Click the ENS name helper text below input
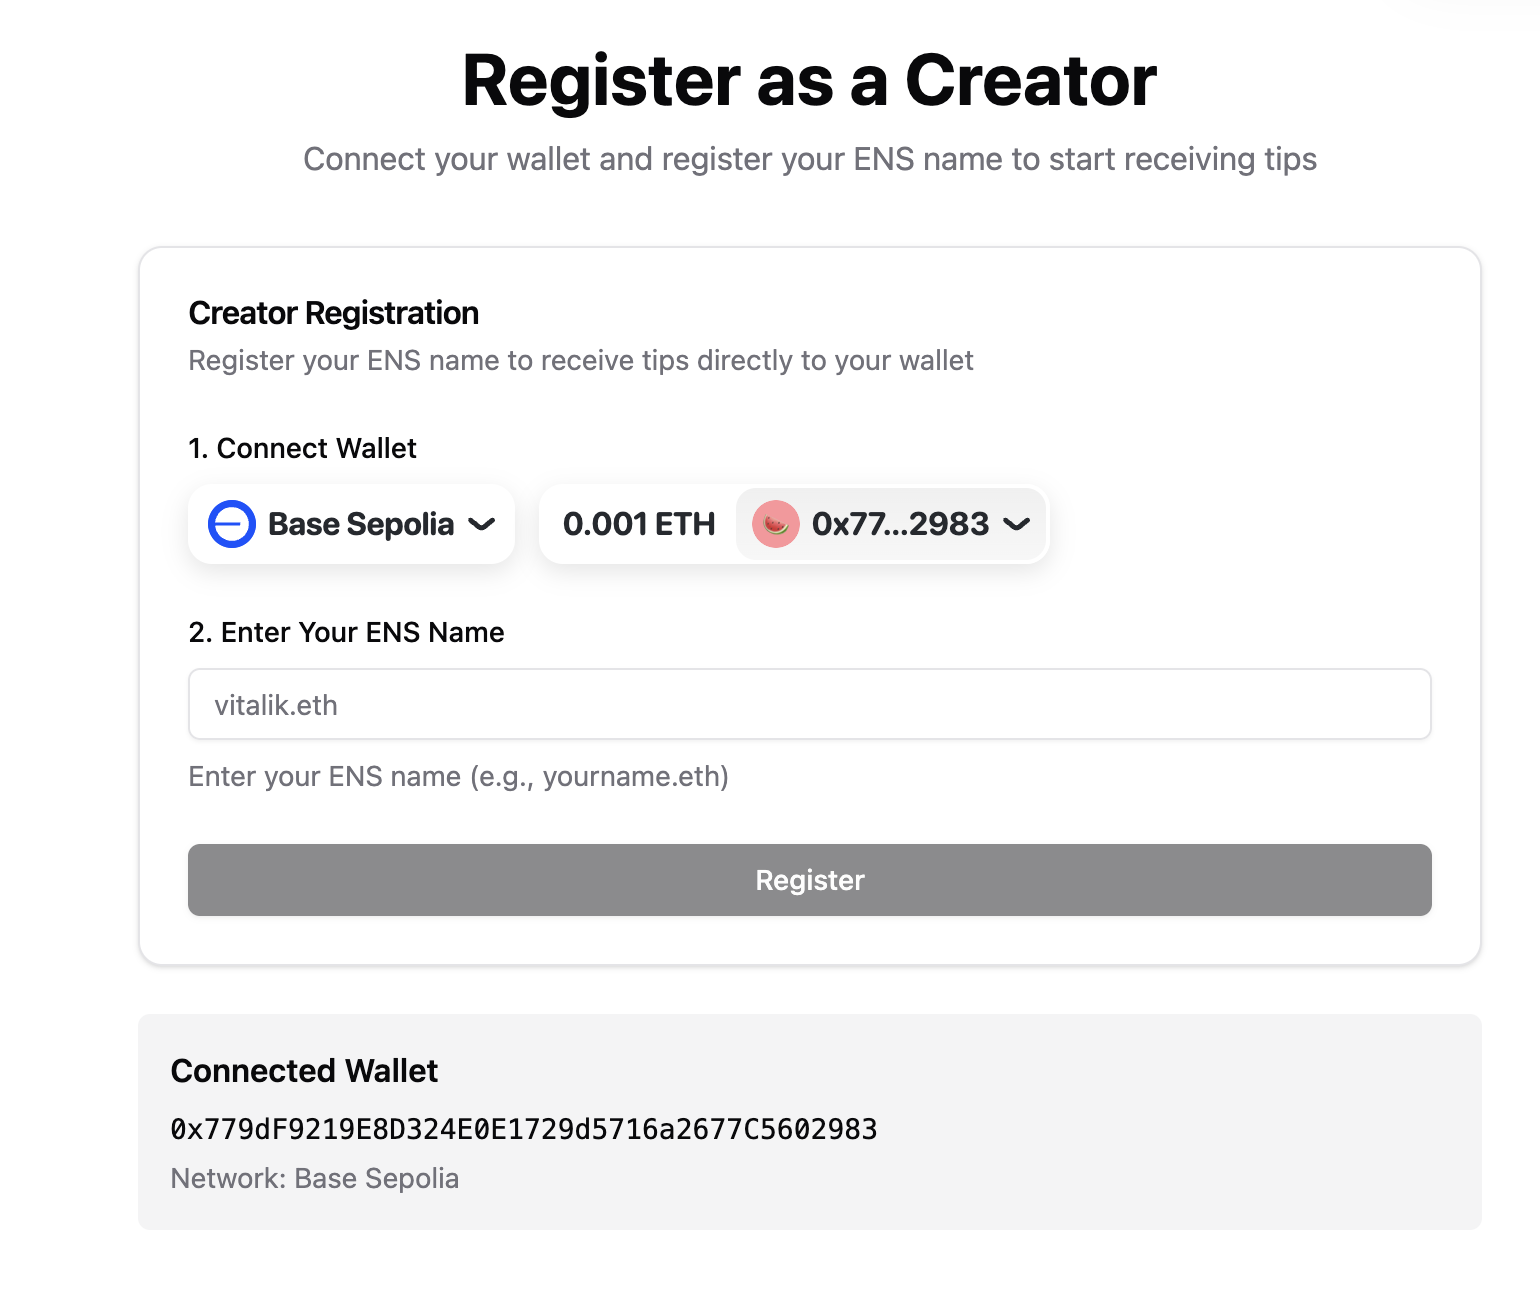Viewport: 1540px width, 1304px height. click(458, 776)
